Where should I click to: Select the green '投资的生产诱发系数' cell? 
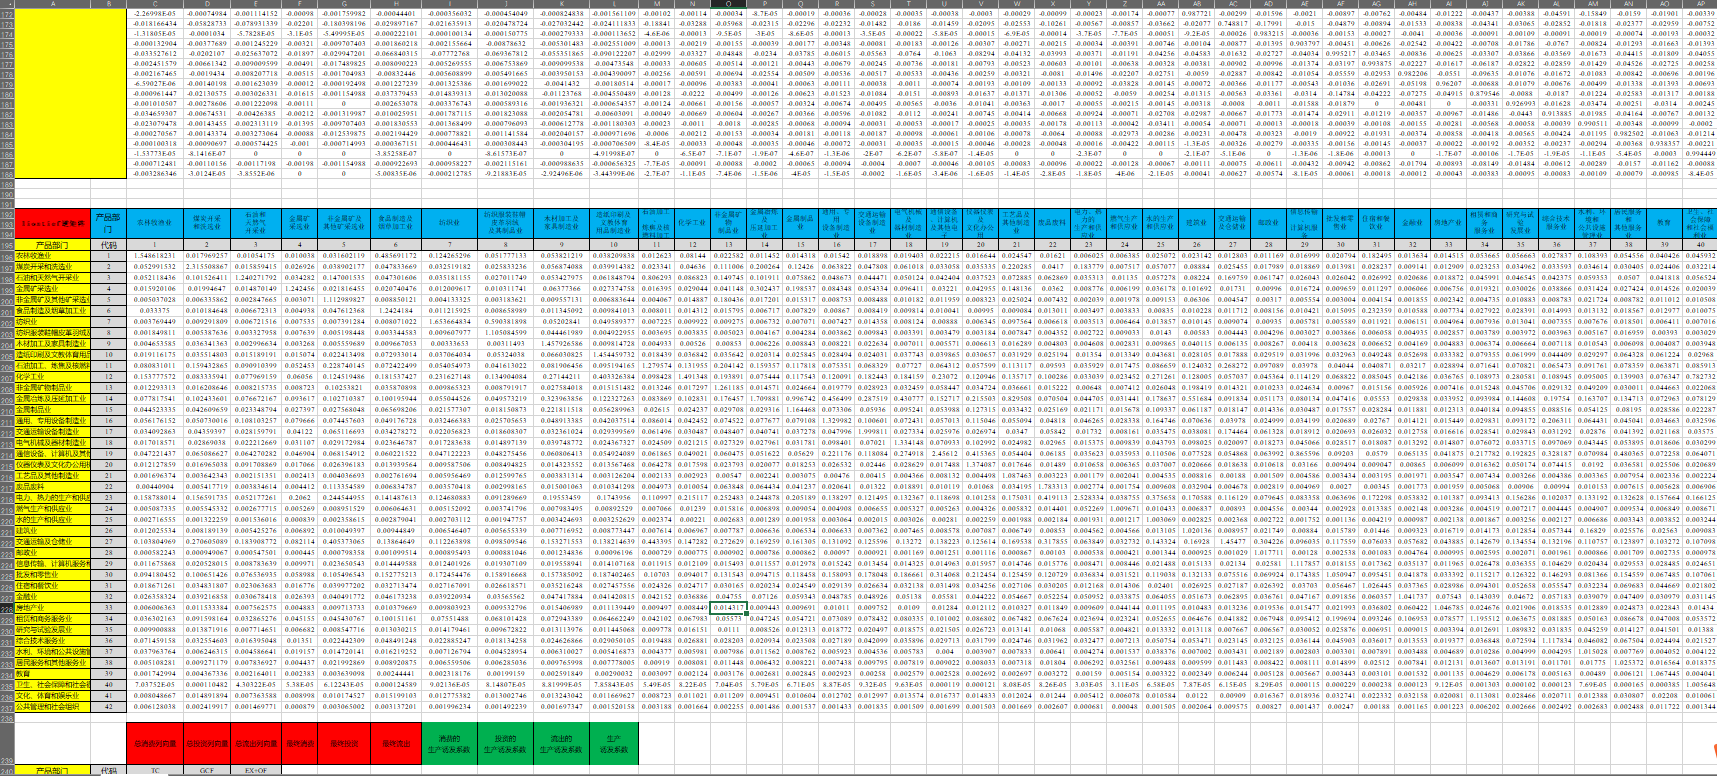505,743
